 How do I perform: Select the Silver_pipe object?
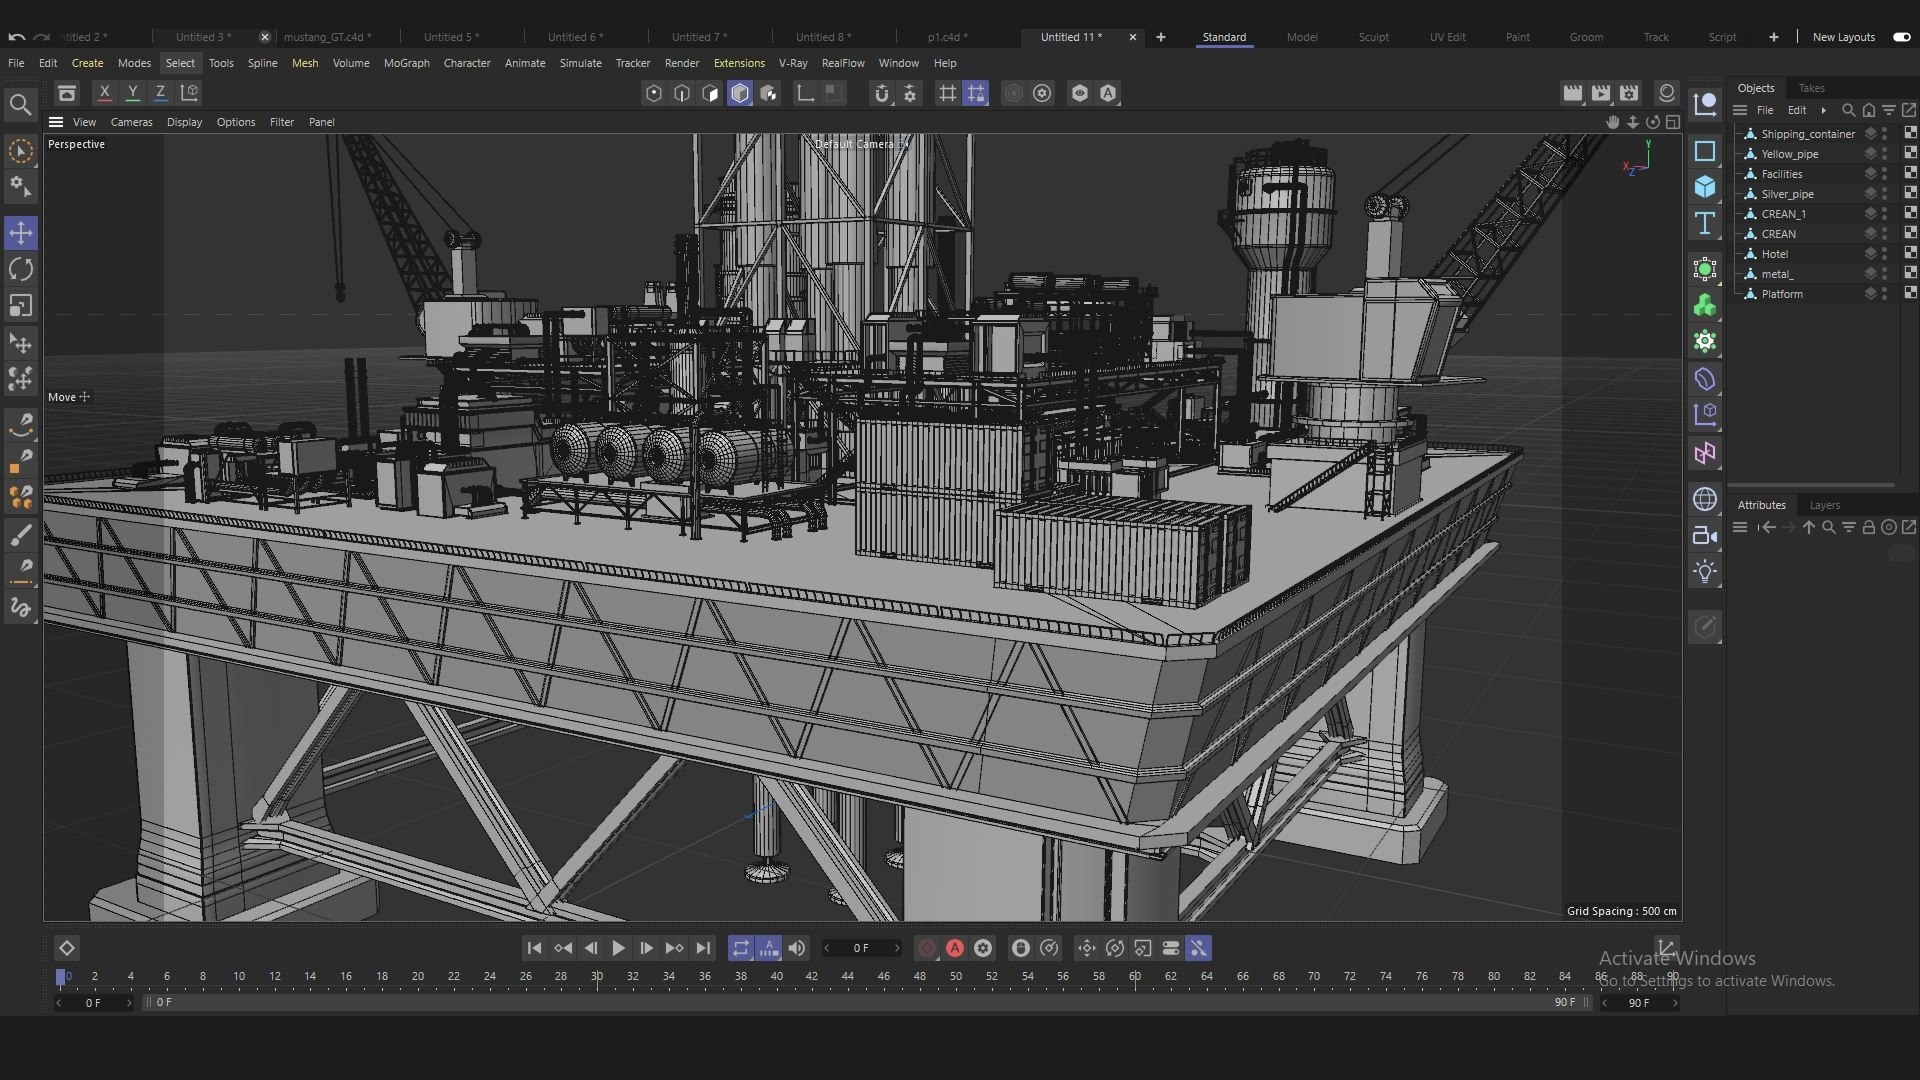tap(1787, 194)
